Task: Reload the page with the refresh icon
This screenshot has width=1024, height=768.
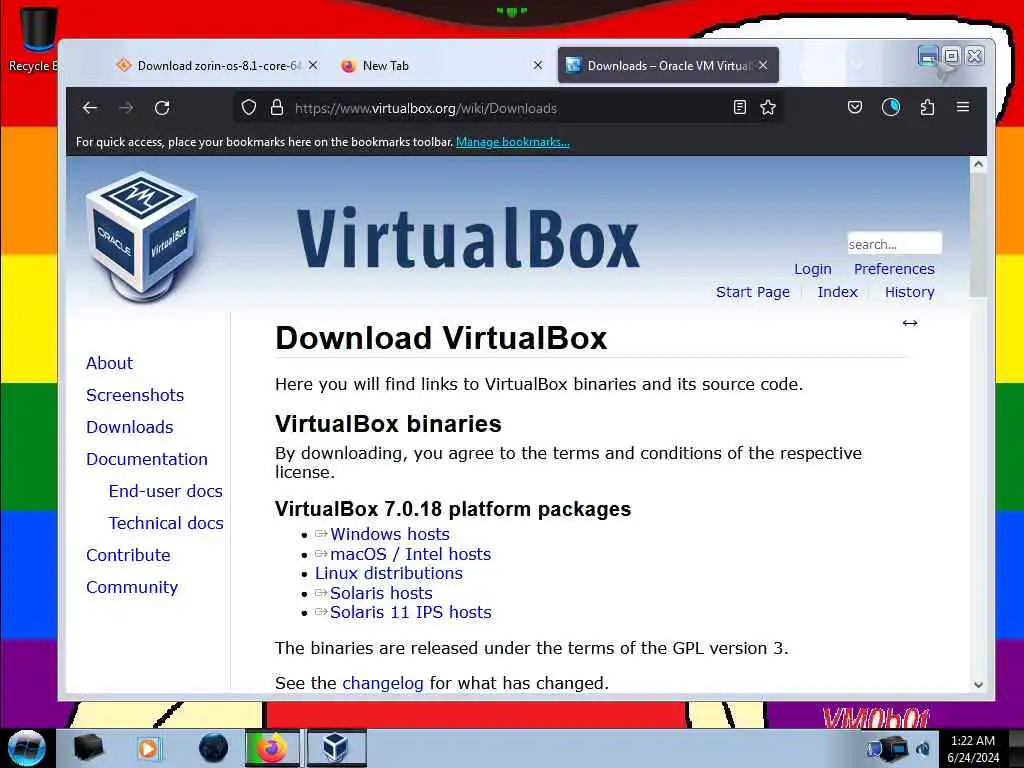Action: pos(162,108)
